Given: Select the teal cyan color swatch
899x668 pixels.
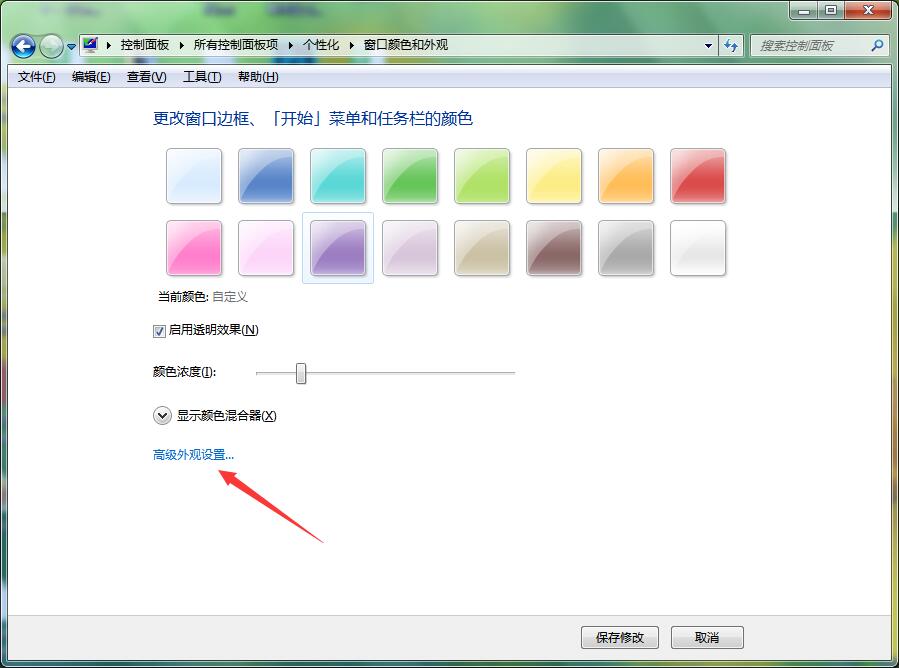Looking at the screenshot, I should (338, 176).
